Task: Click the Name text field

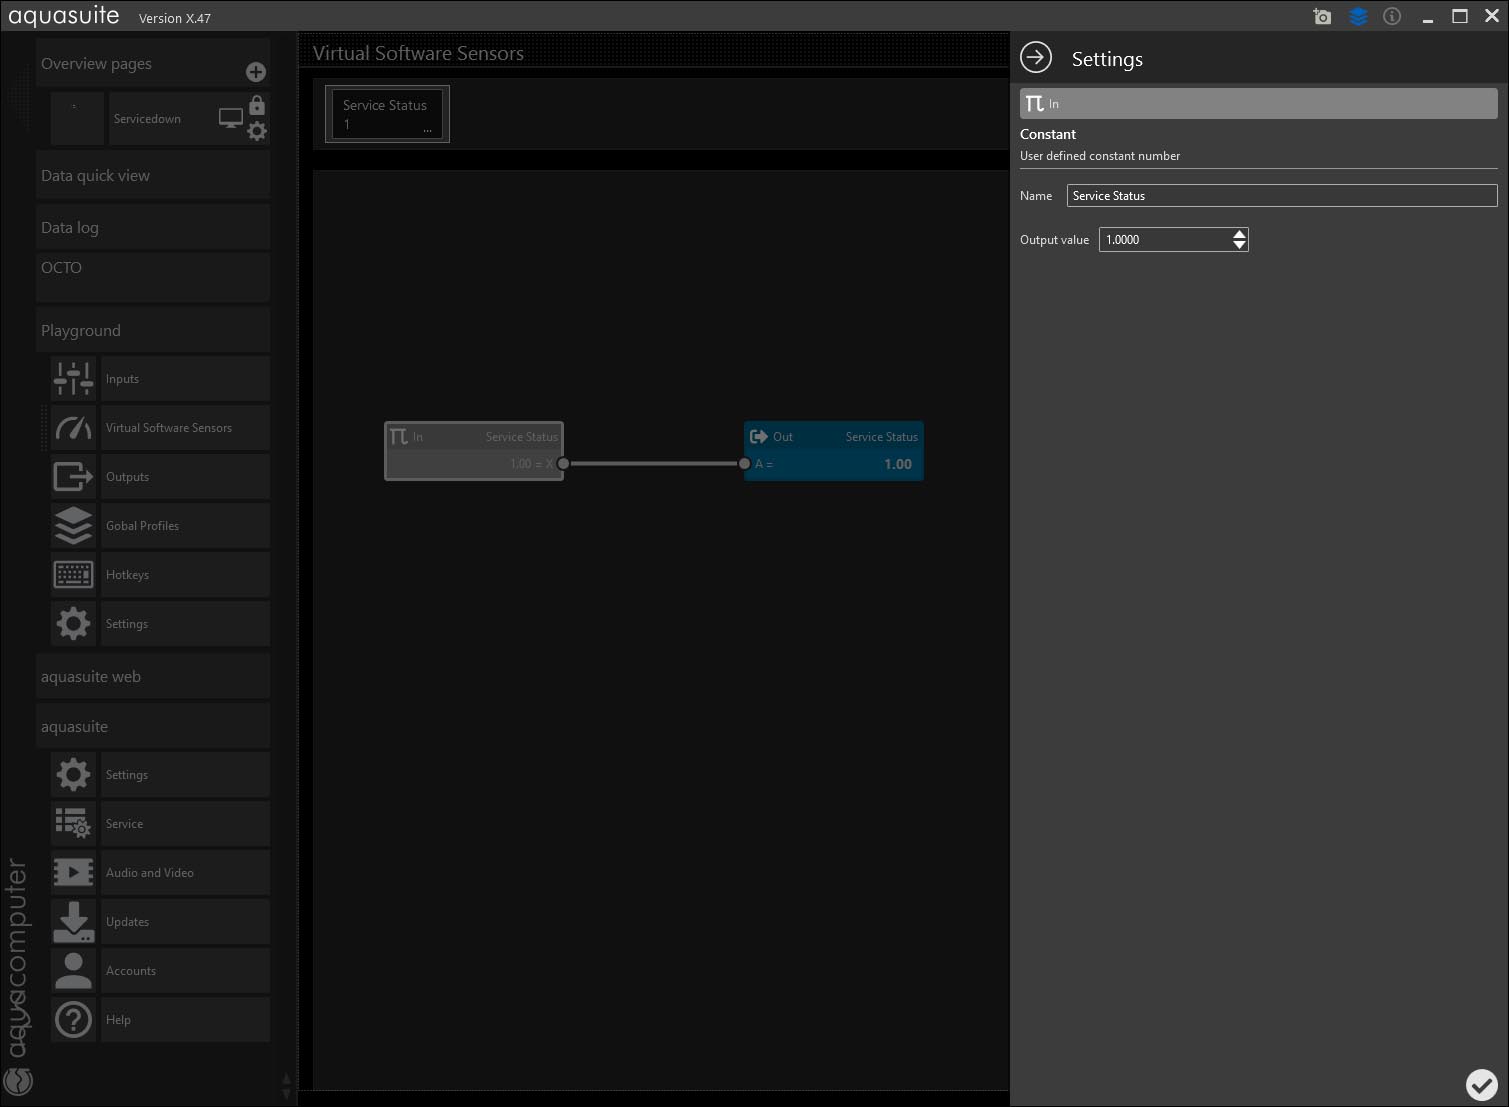Action: coord(1281,196)
